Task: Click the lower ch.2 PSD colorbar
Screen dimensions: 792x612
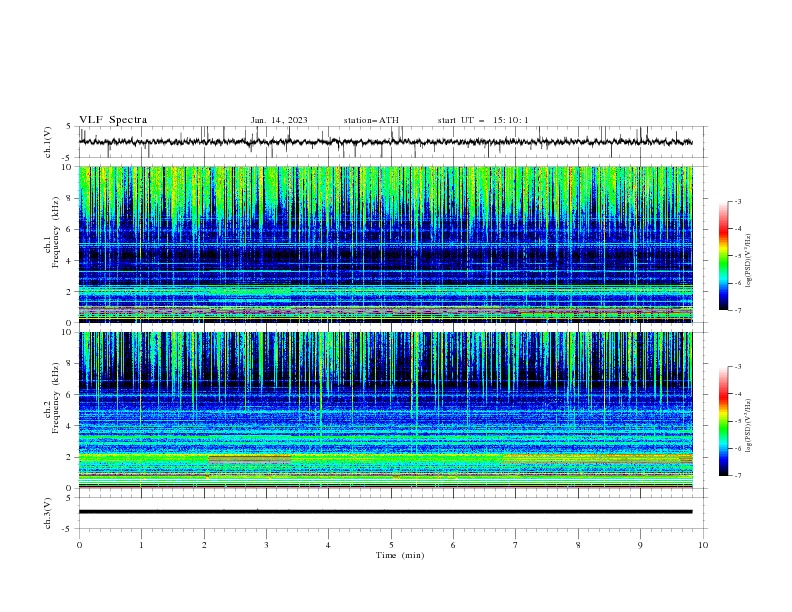Action: pyautogui.click(x=723, y=421)
